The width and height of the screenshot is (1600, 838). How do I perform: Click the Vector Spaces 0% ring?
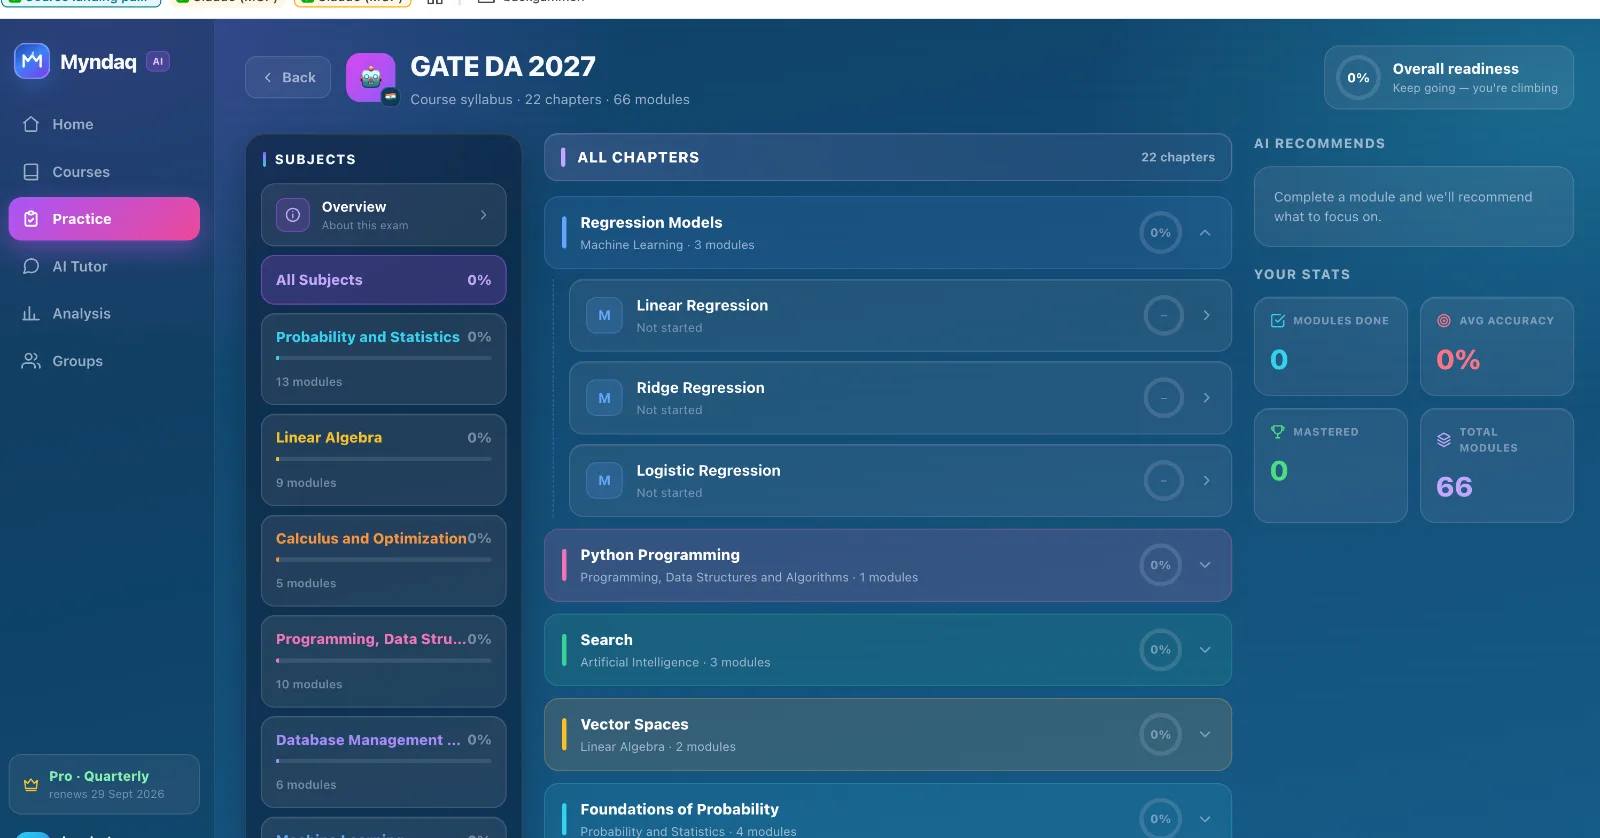pyautogui.click(x=1160, y=735)
